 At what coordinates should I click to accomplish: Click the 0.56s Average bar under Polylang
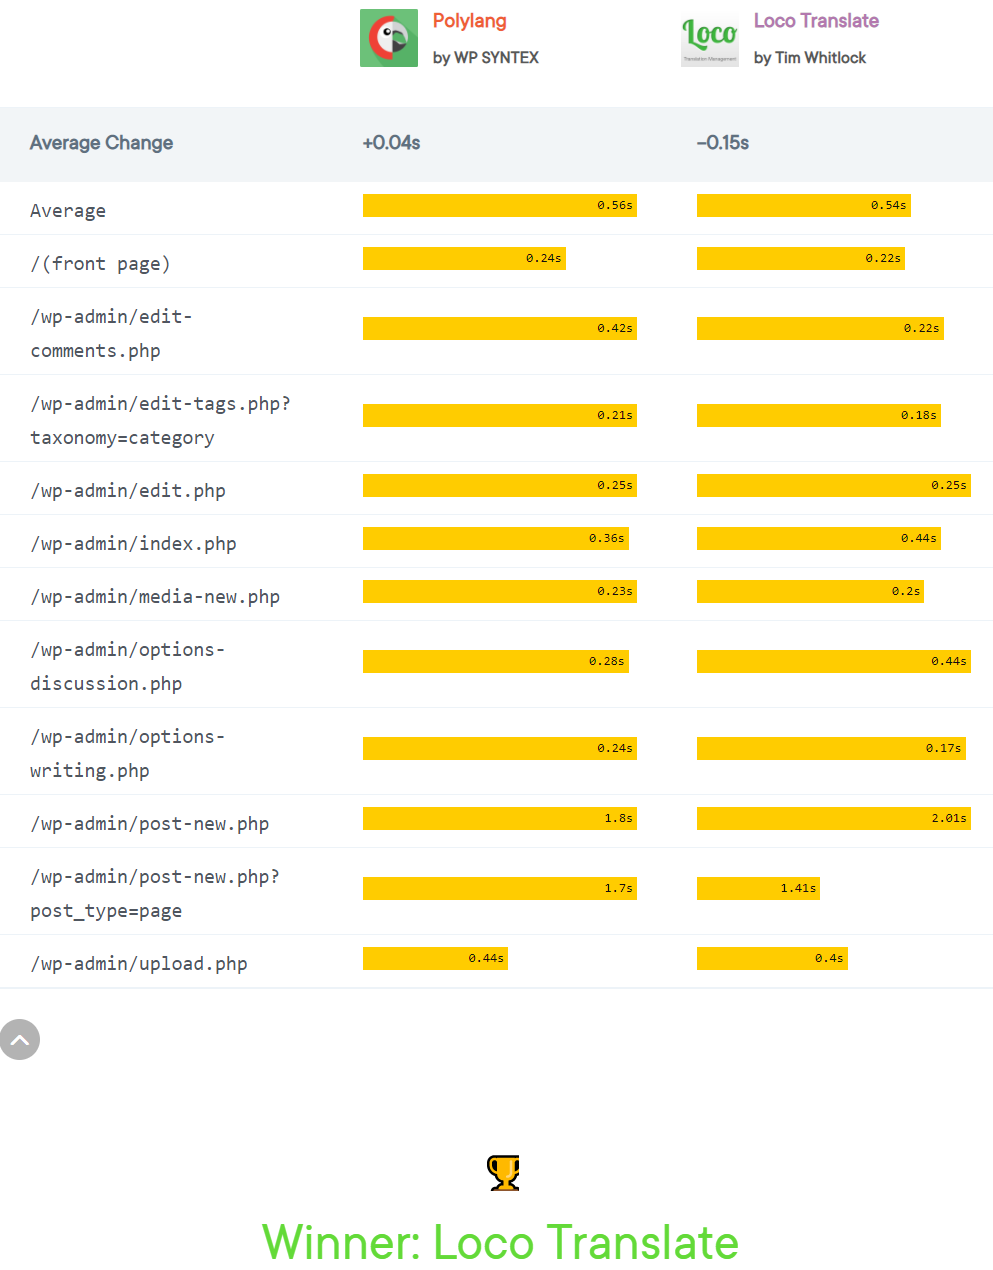coord(500,205)
